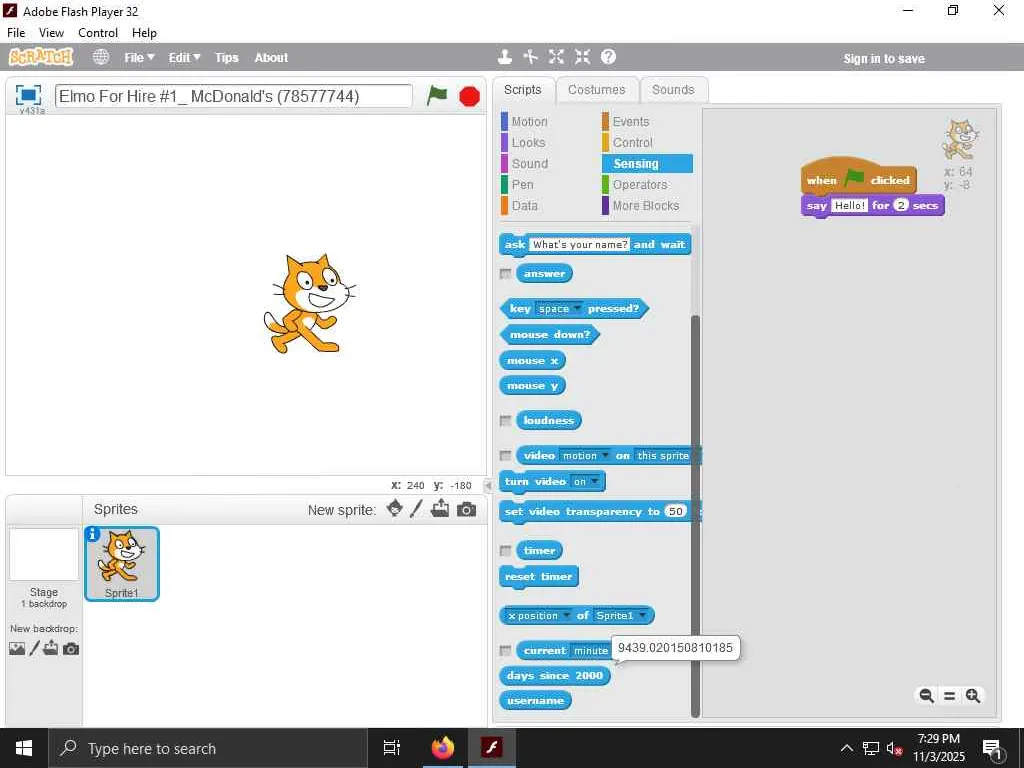Screen dimensions: 1024x768
Task: Switch stage to full screen mode
Action: point(28,95)
